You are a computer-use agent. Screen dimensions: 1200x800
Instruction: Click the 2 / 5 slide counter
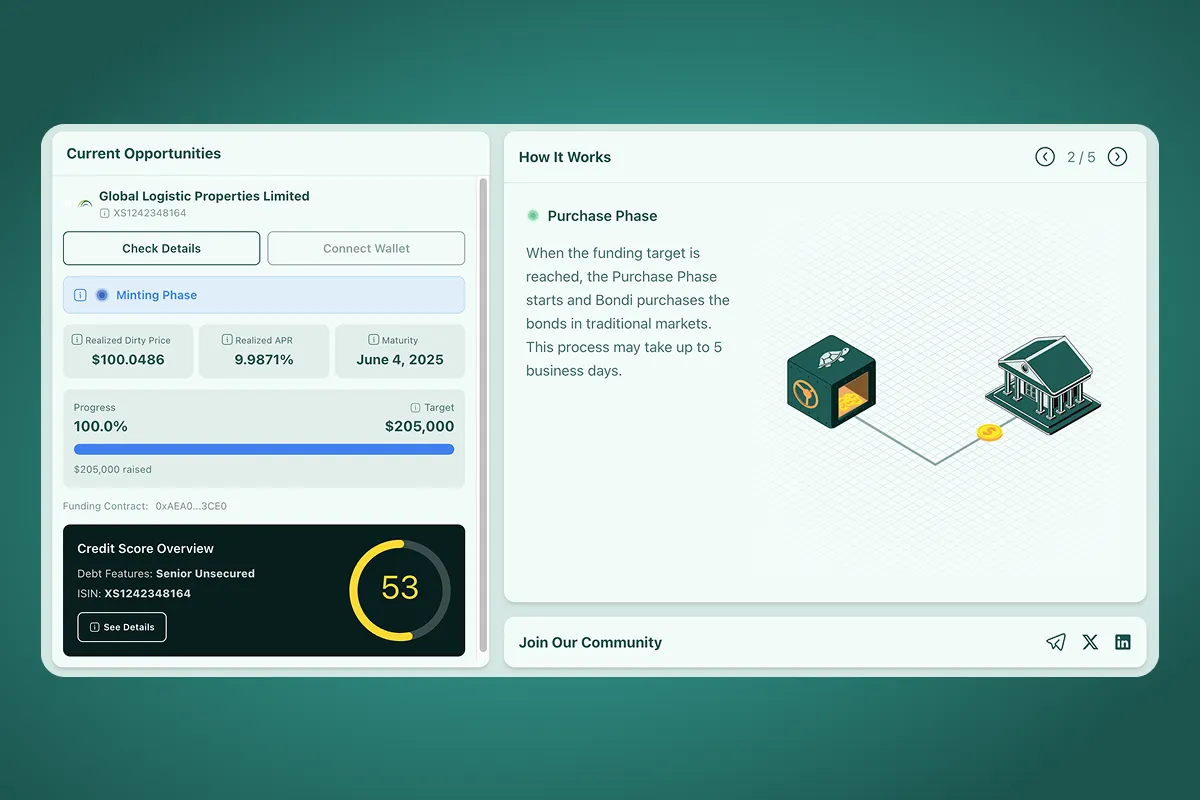[1081, 157]
